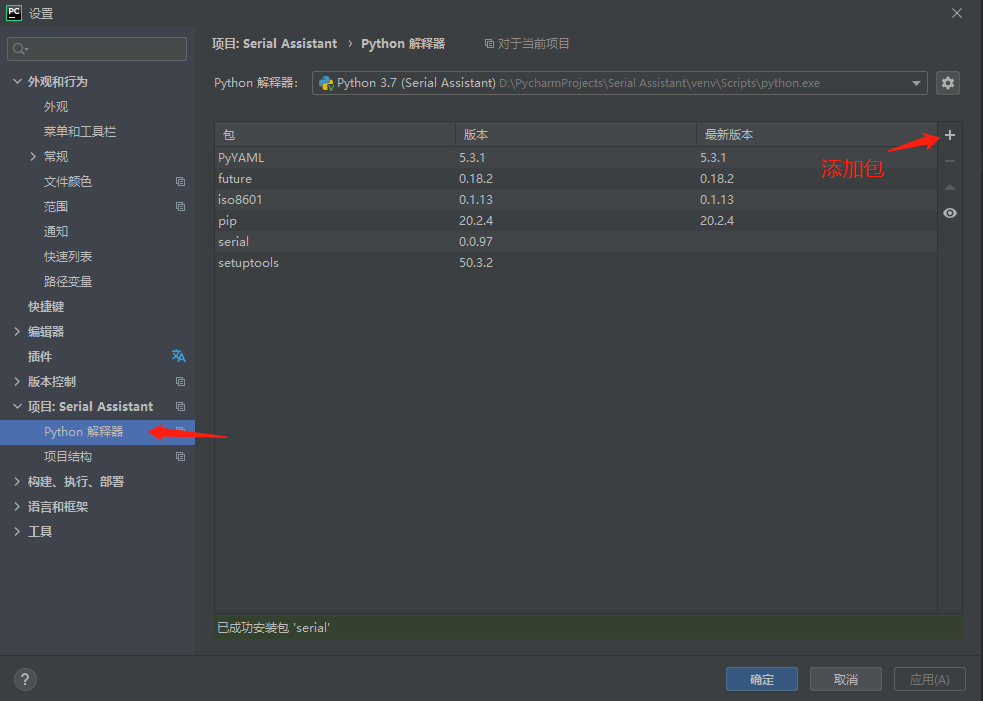Click the upgrade package arrow icon

point(949,186)
